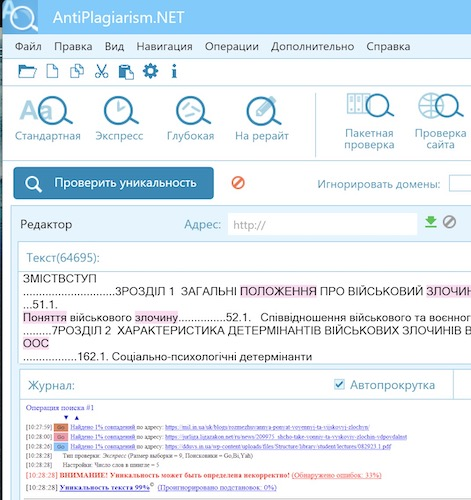Click the Текст(64695): label

(63, 258)
